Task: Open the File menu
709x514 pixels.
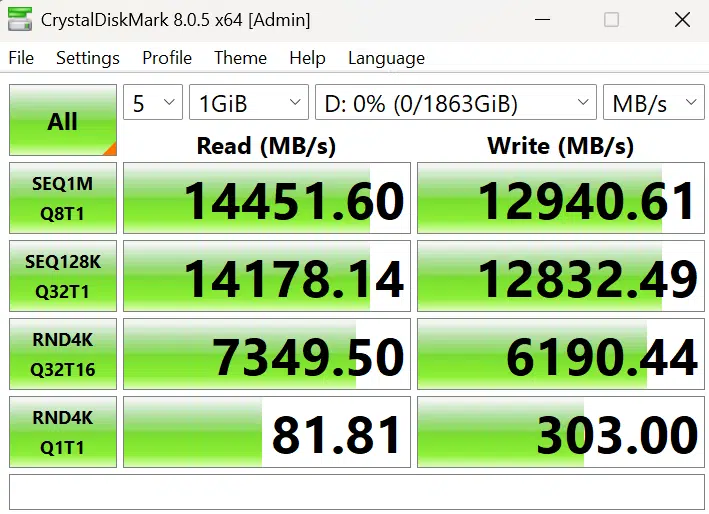Action: [x=21, y=58]
